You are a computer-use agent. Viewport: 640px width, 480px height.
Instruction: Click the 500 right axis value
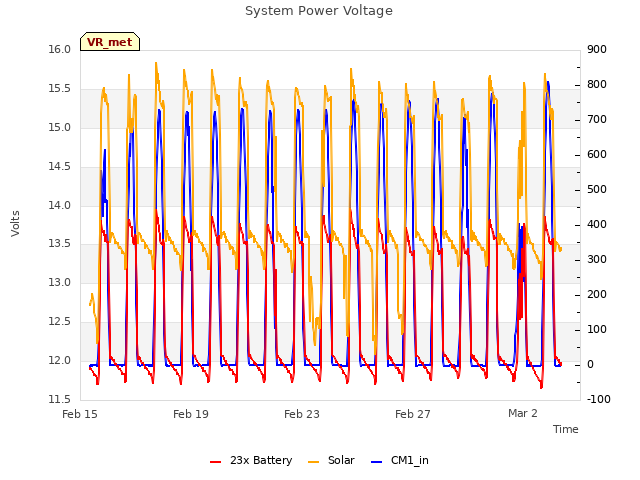click(x=597, y=189)
